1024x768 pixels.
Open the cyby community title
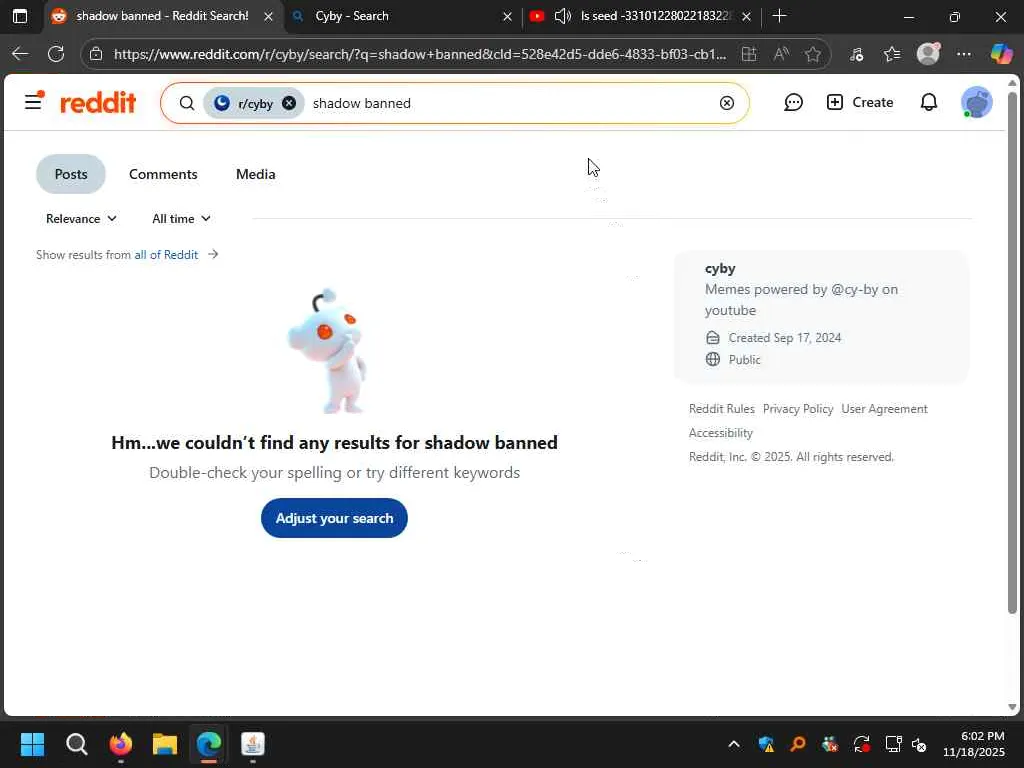(720, 268)
